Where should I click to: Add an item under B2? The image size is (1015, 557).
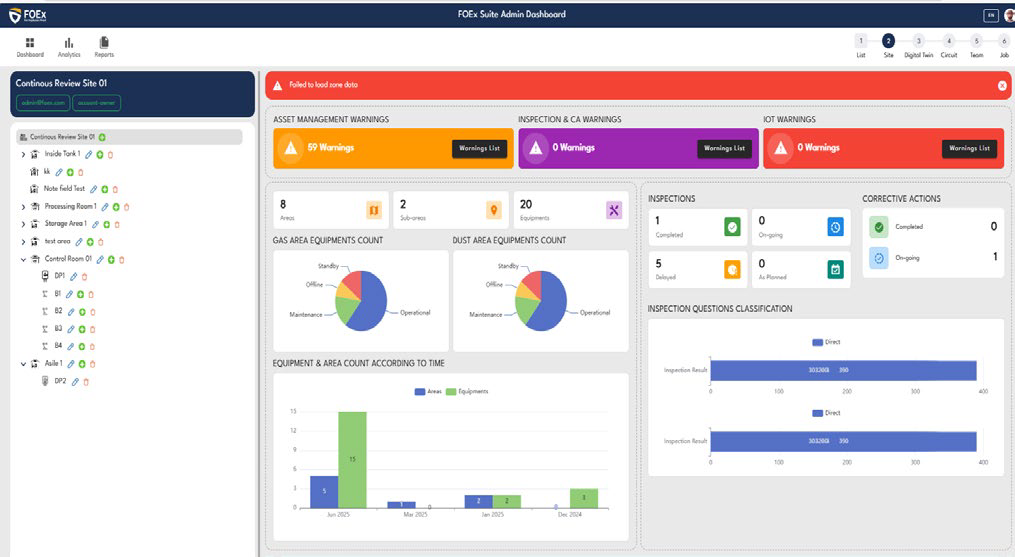pyautogui.click(x=82, y=312)
